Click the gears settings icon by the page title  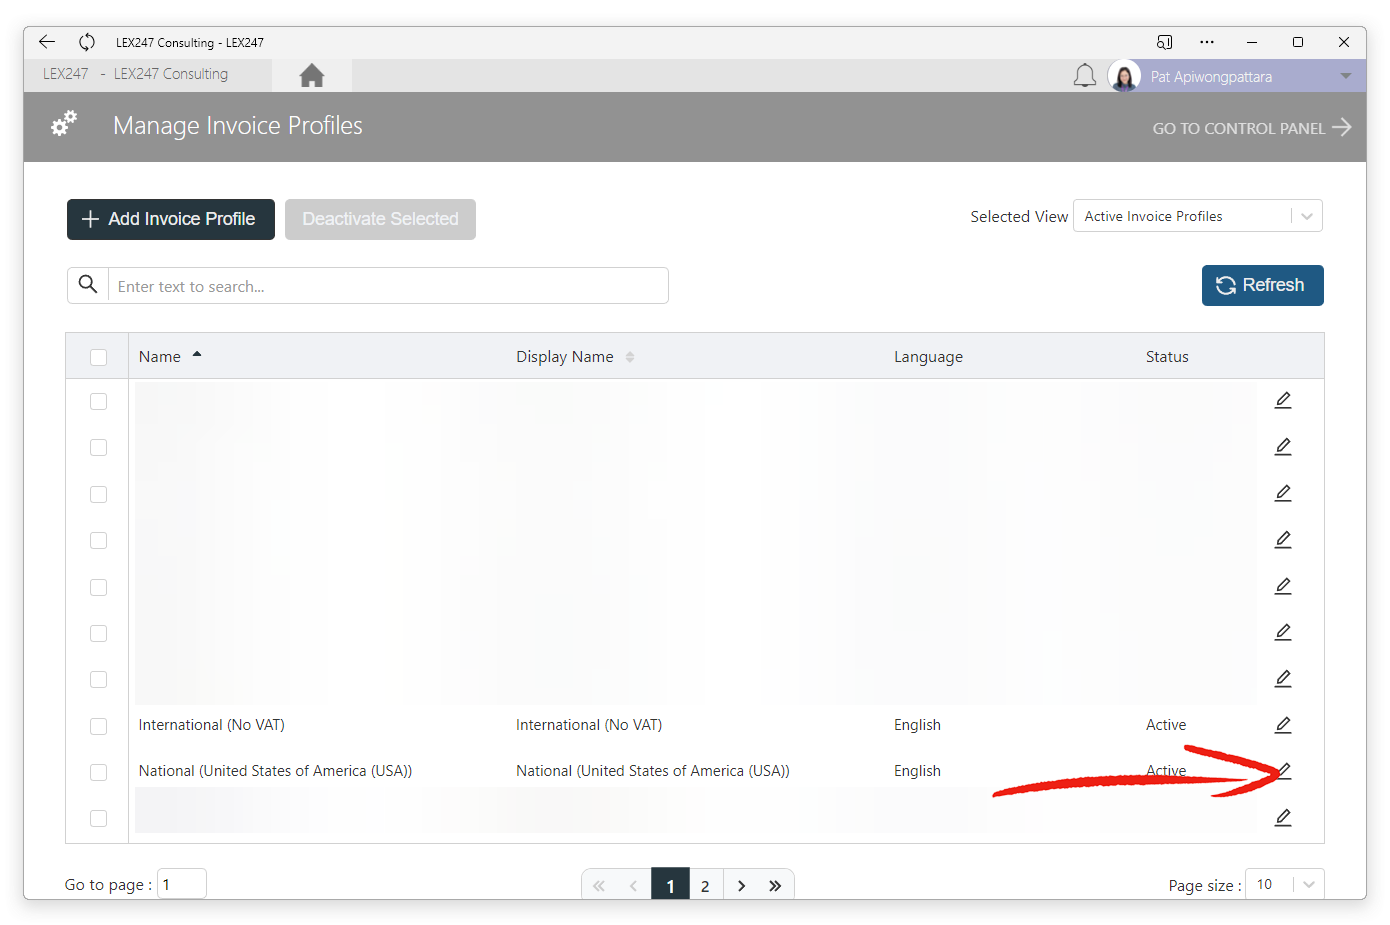click(64, 124)
